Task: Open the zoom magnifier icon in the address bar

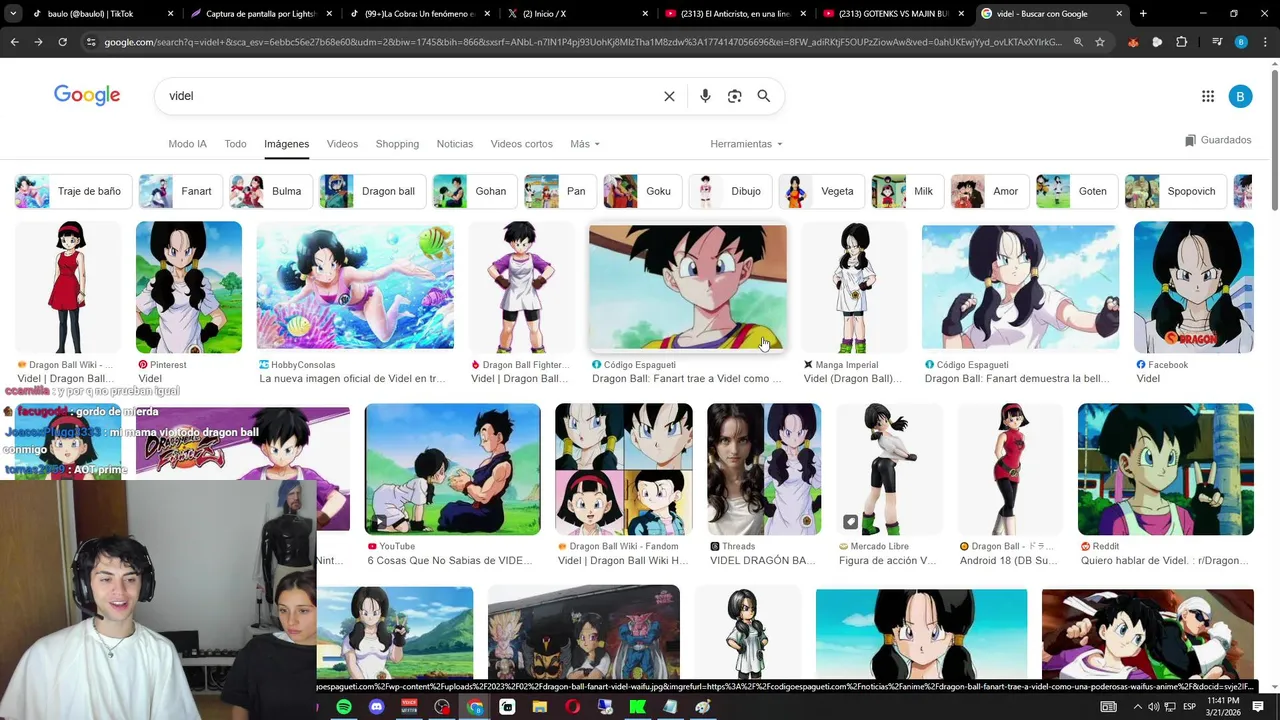Action: pos(1078,42)
